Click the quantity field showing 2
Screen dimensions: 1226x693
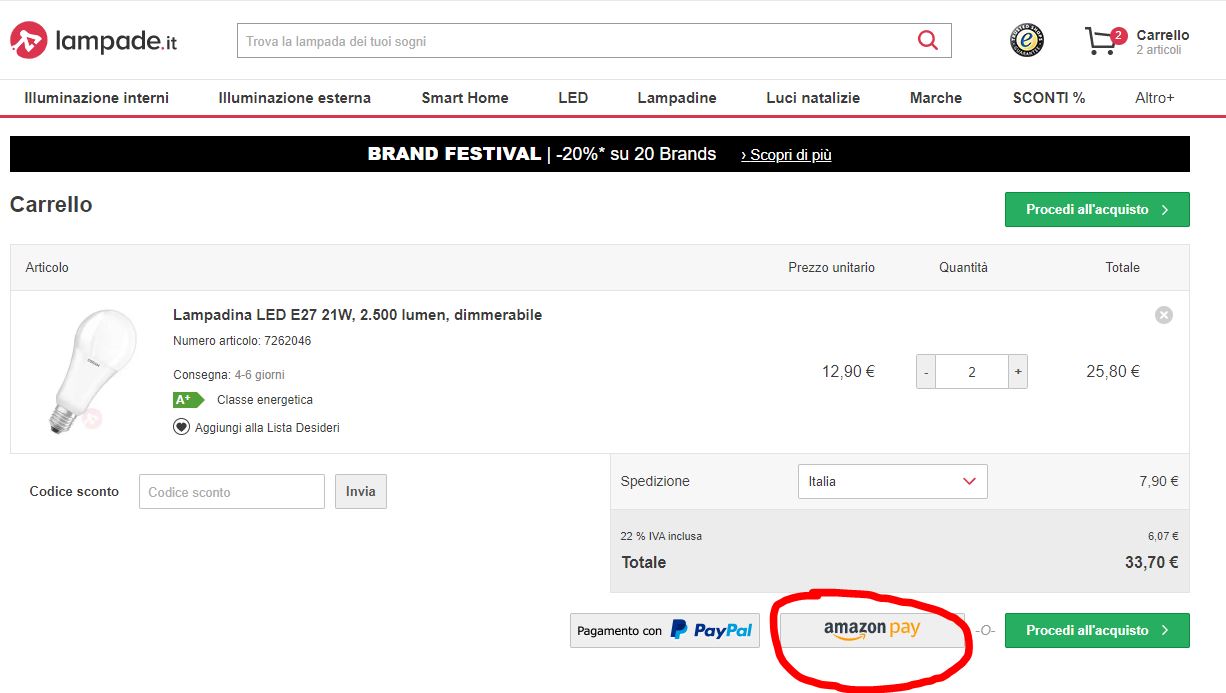[x=972, y=372]
